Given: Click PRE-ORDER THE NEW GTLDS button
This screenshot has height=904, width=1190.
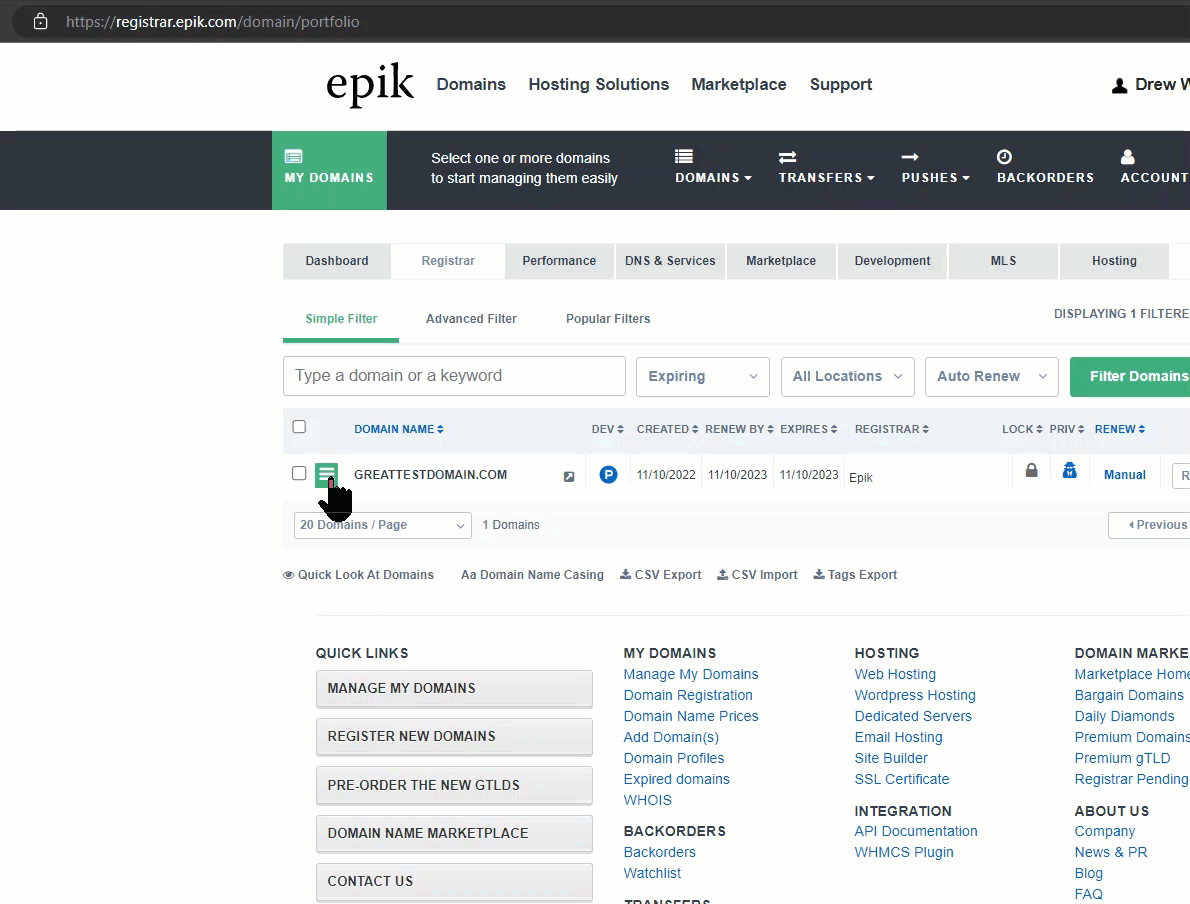Looking at the screenshot, I should pyautogui.click(x=454, y=785).
